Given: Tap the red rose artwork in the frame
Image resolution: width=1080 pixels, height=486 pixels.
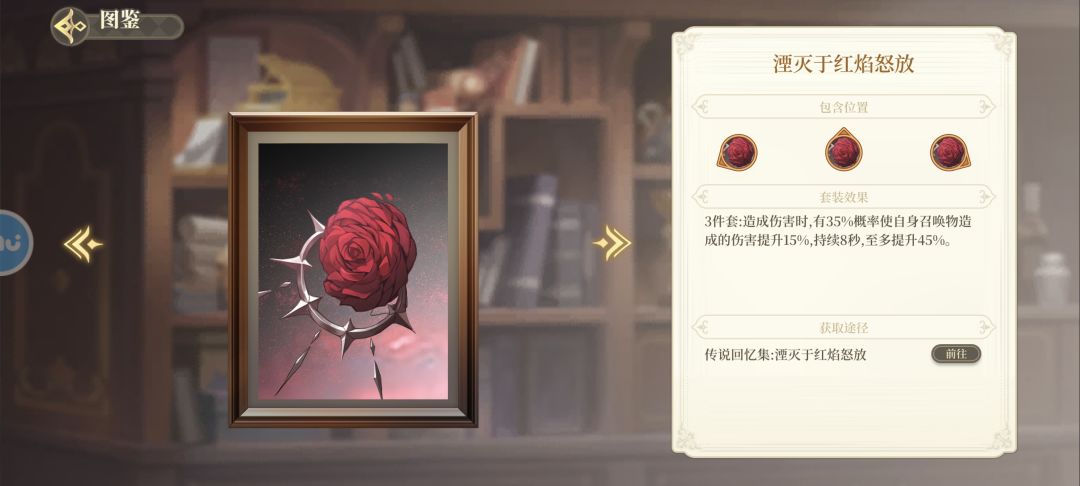Looking at the screenshot, I should tap(367, 252).
